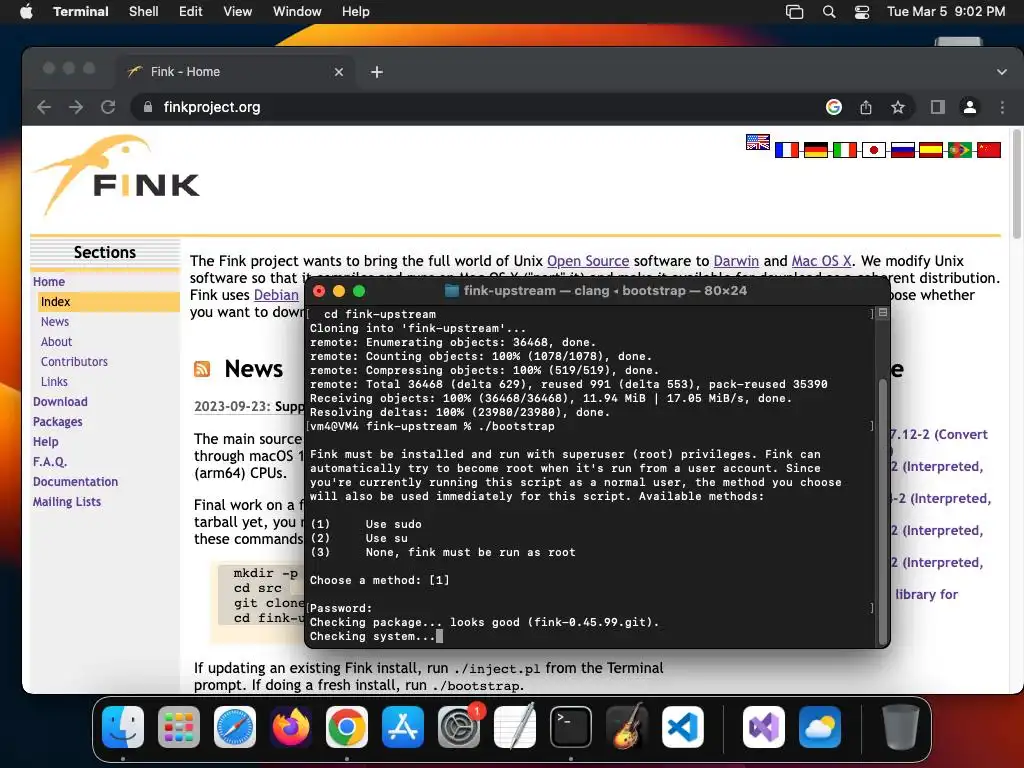This screenshot has width=1024, height=768.
Task: Open Chrome three-dot menu
Action: [1002, 107]
